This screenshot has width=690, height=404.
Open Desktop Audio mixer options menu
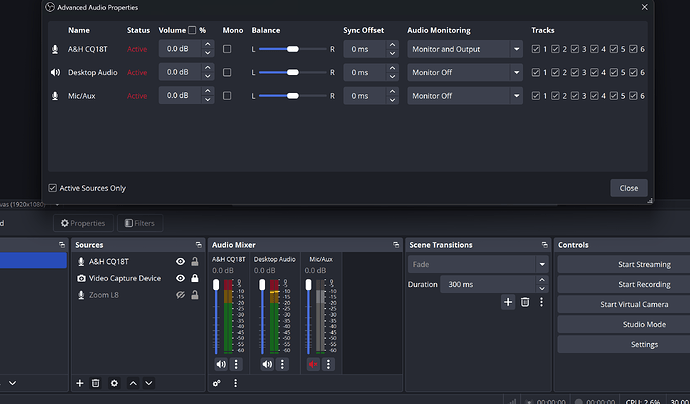point(282,364)
